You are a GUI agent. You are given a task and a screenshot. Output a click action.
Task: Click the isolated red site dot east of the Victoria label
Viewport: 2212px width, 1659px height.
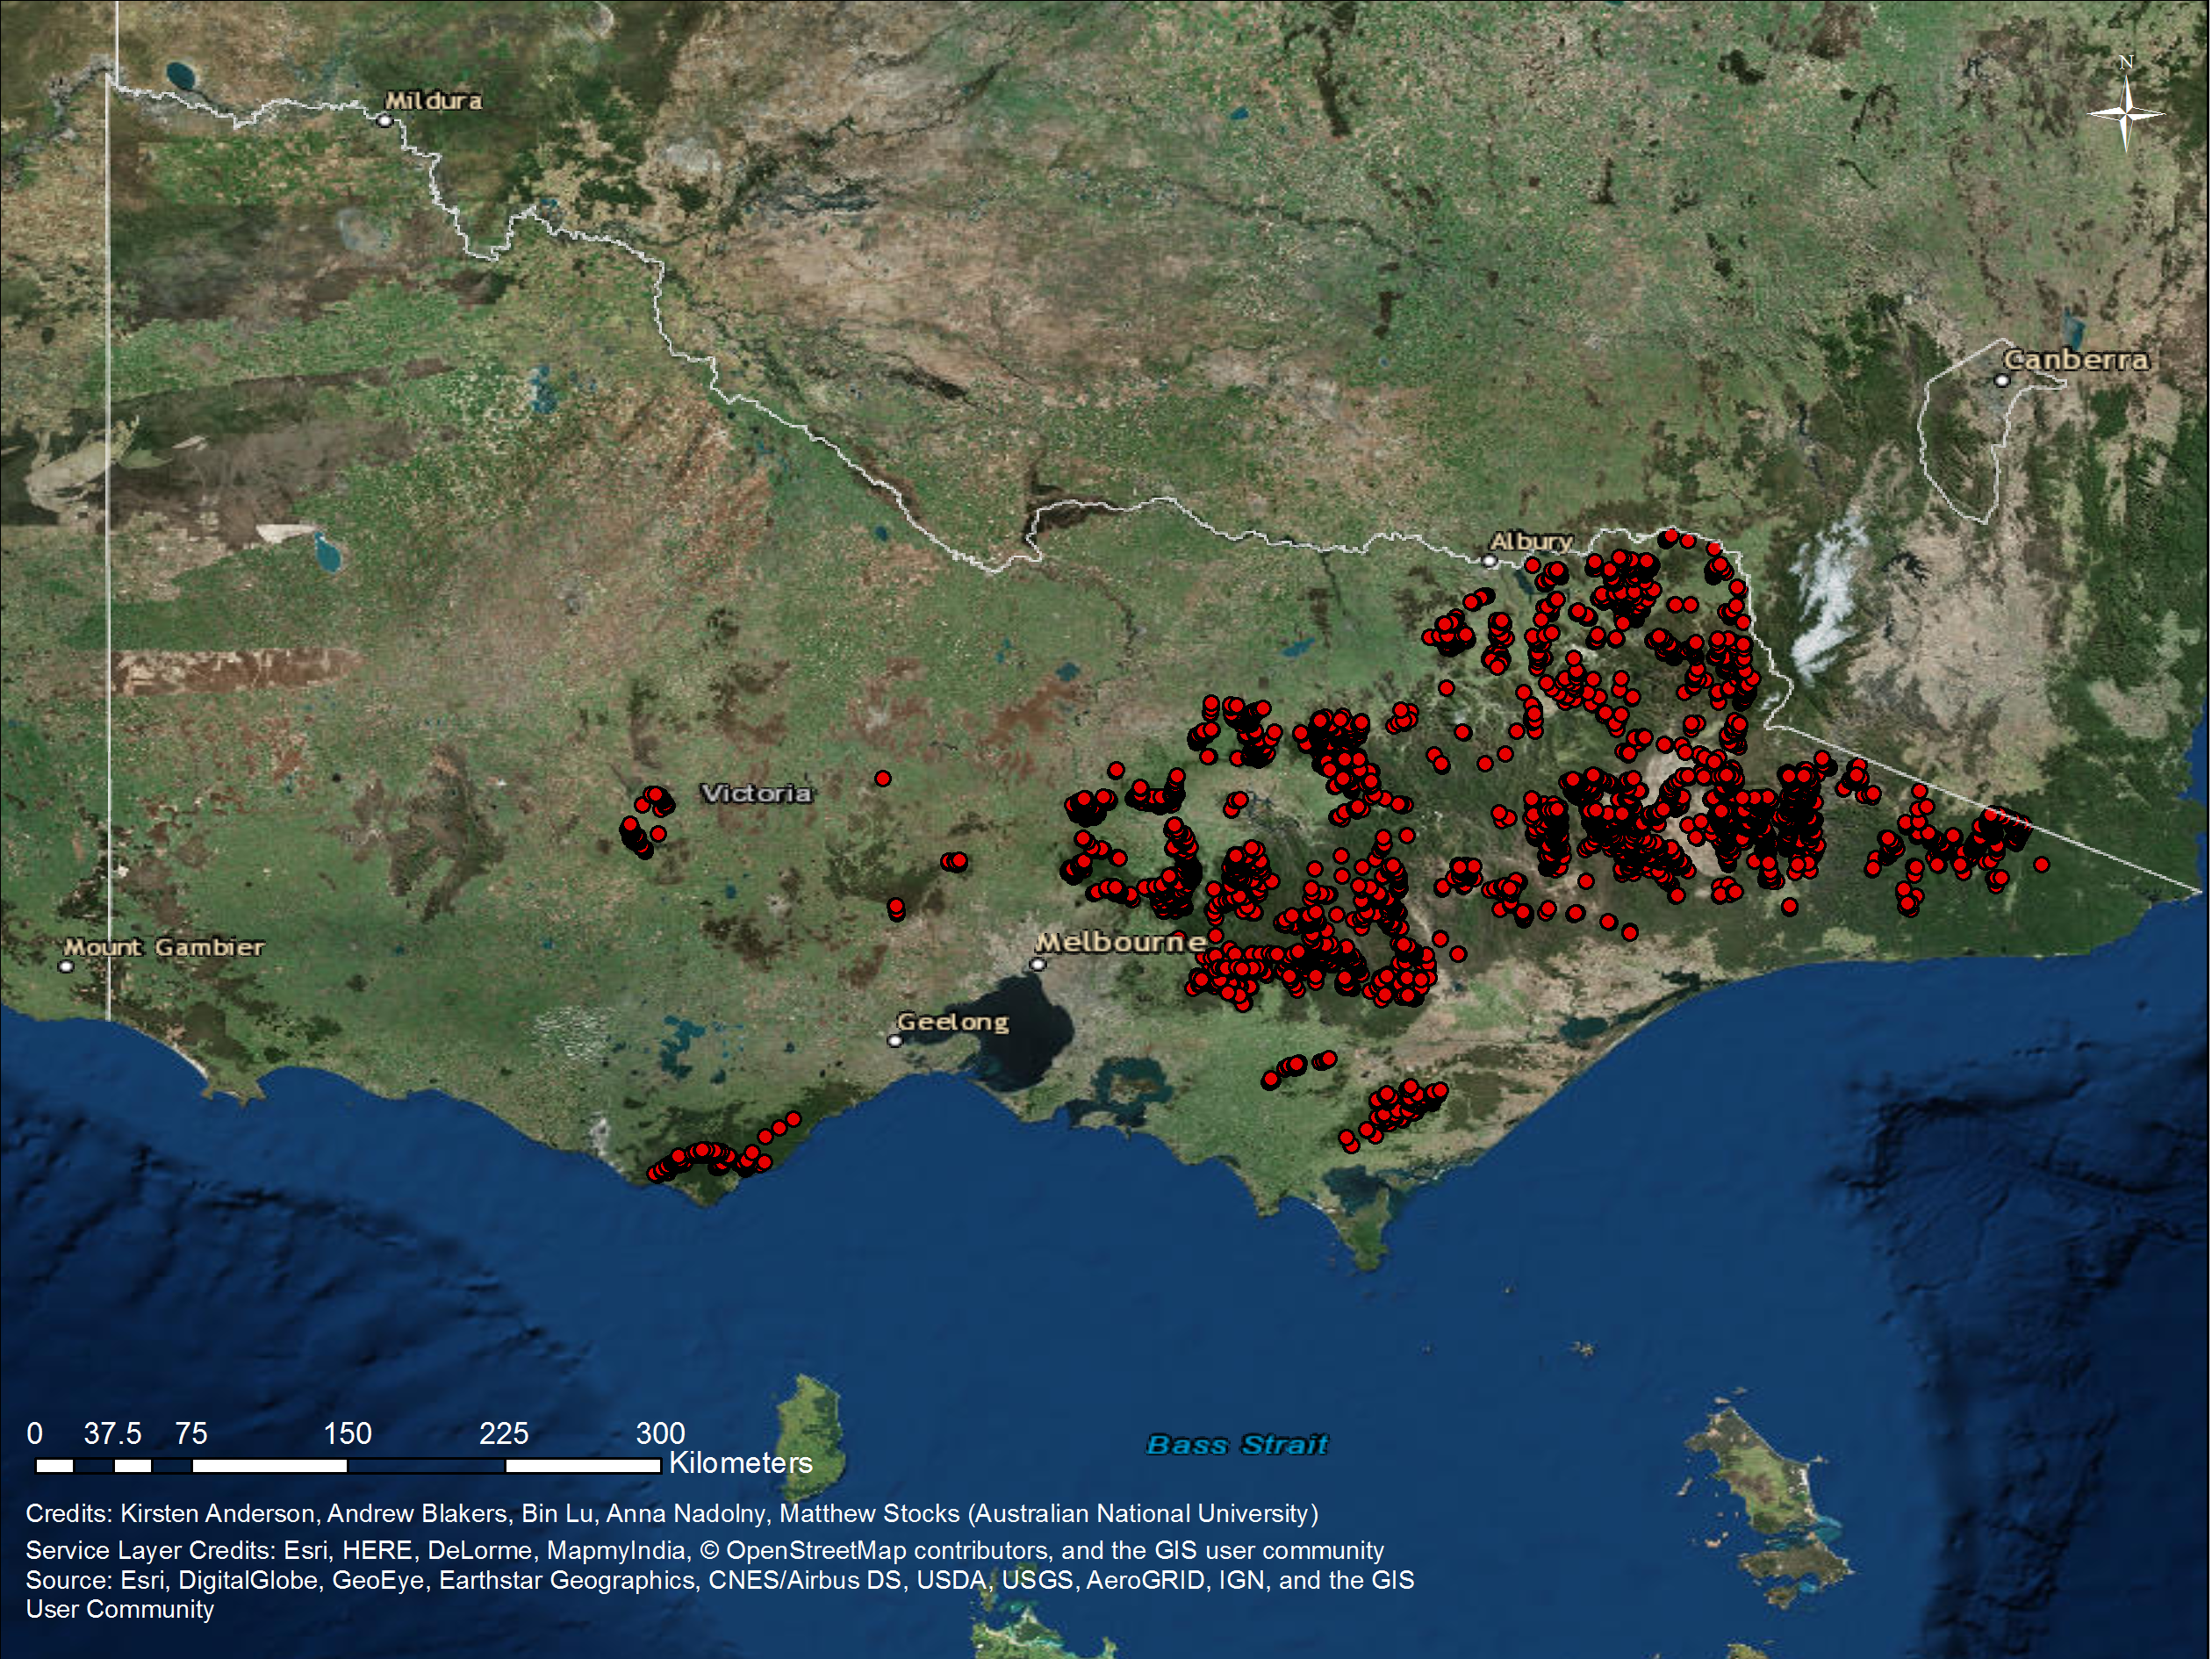click(x=882, y=778)
